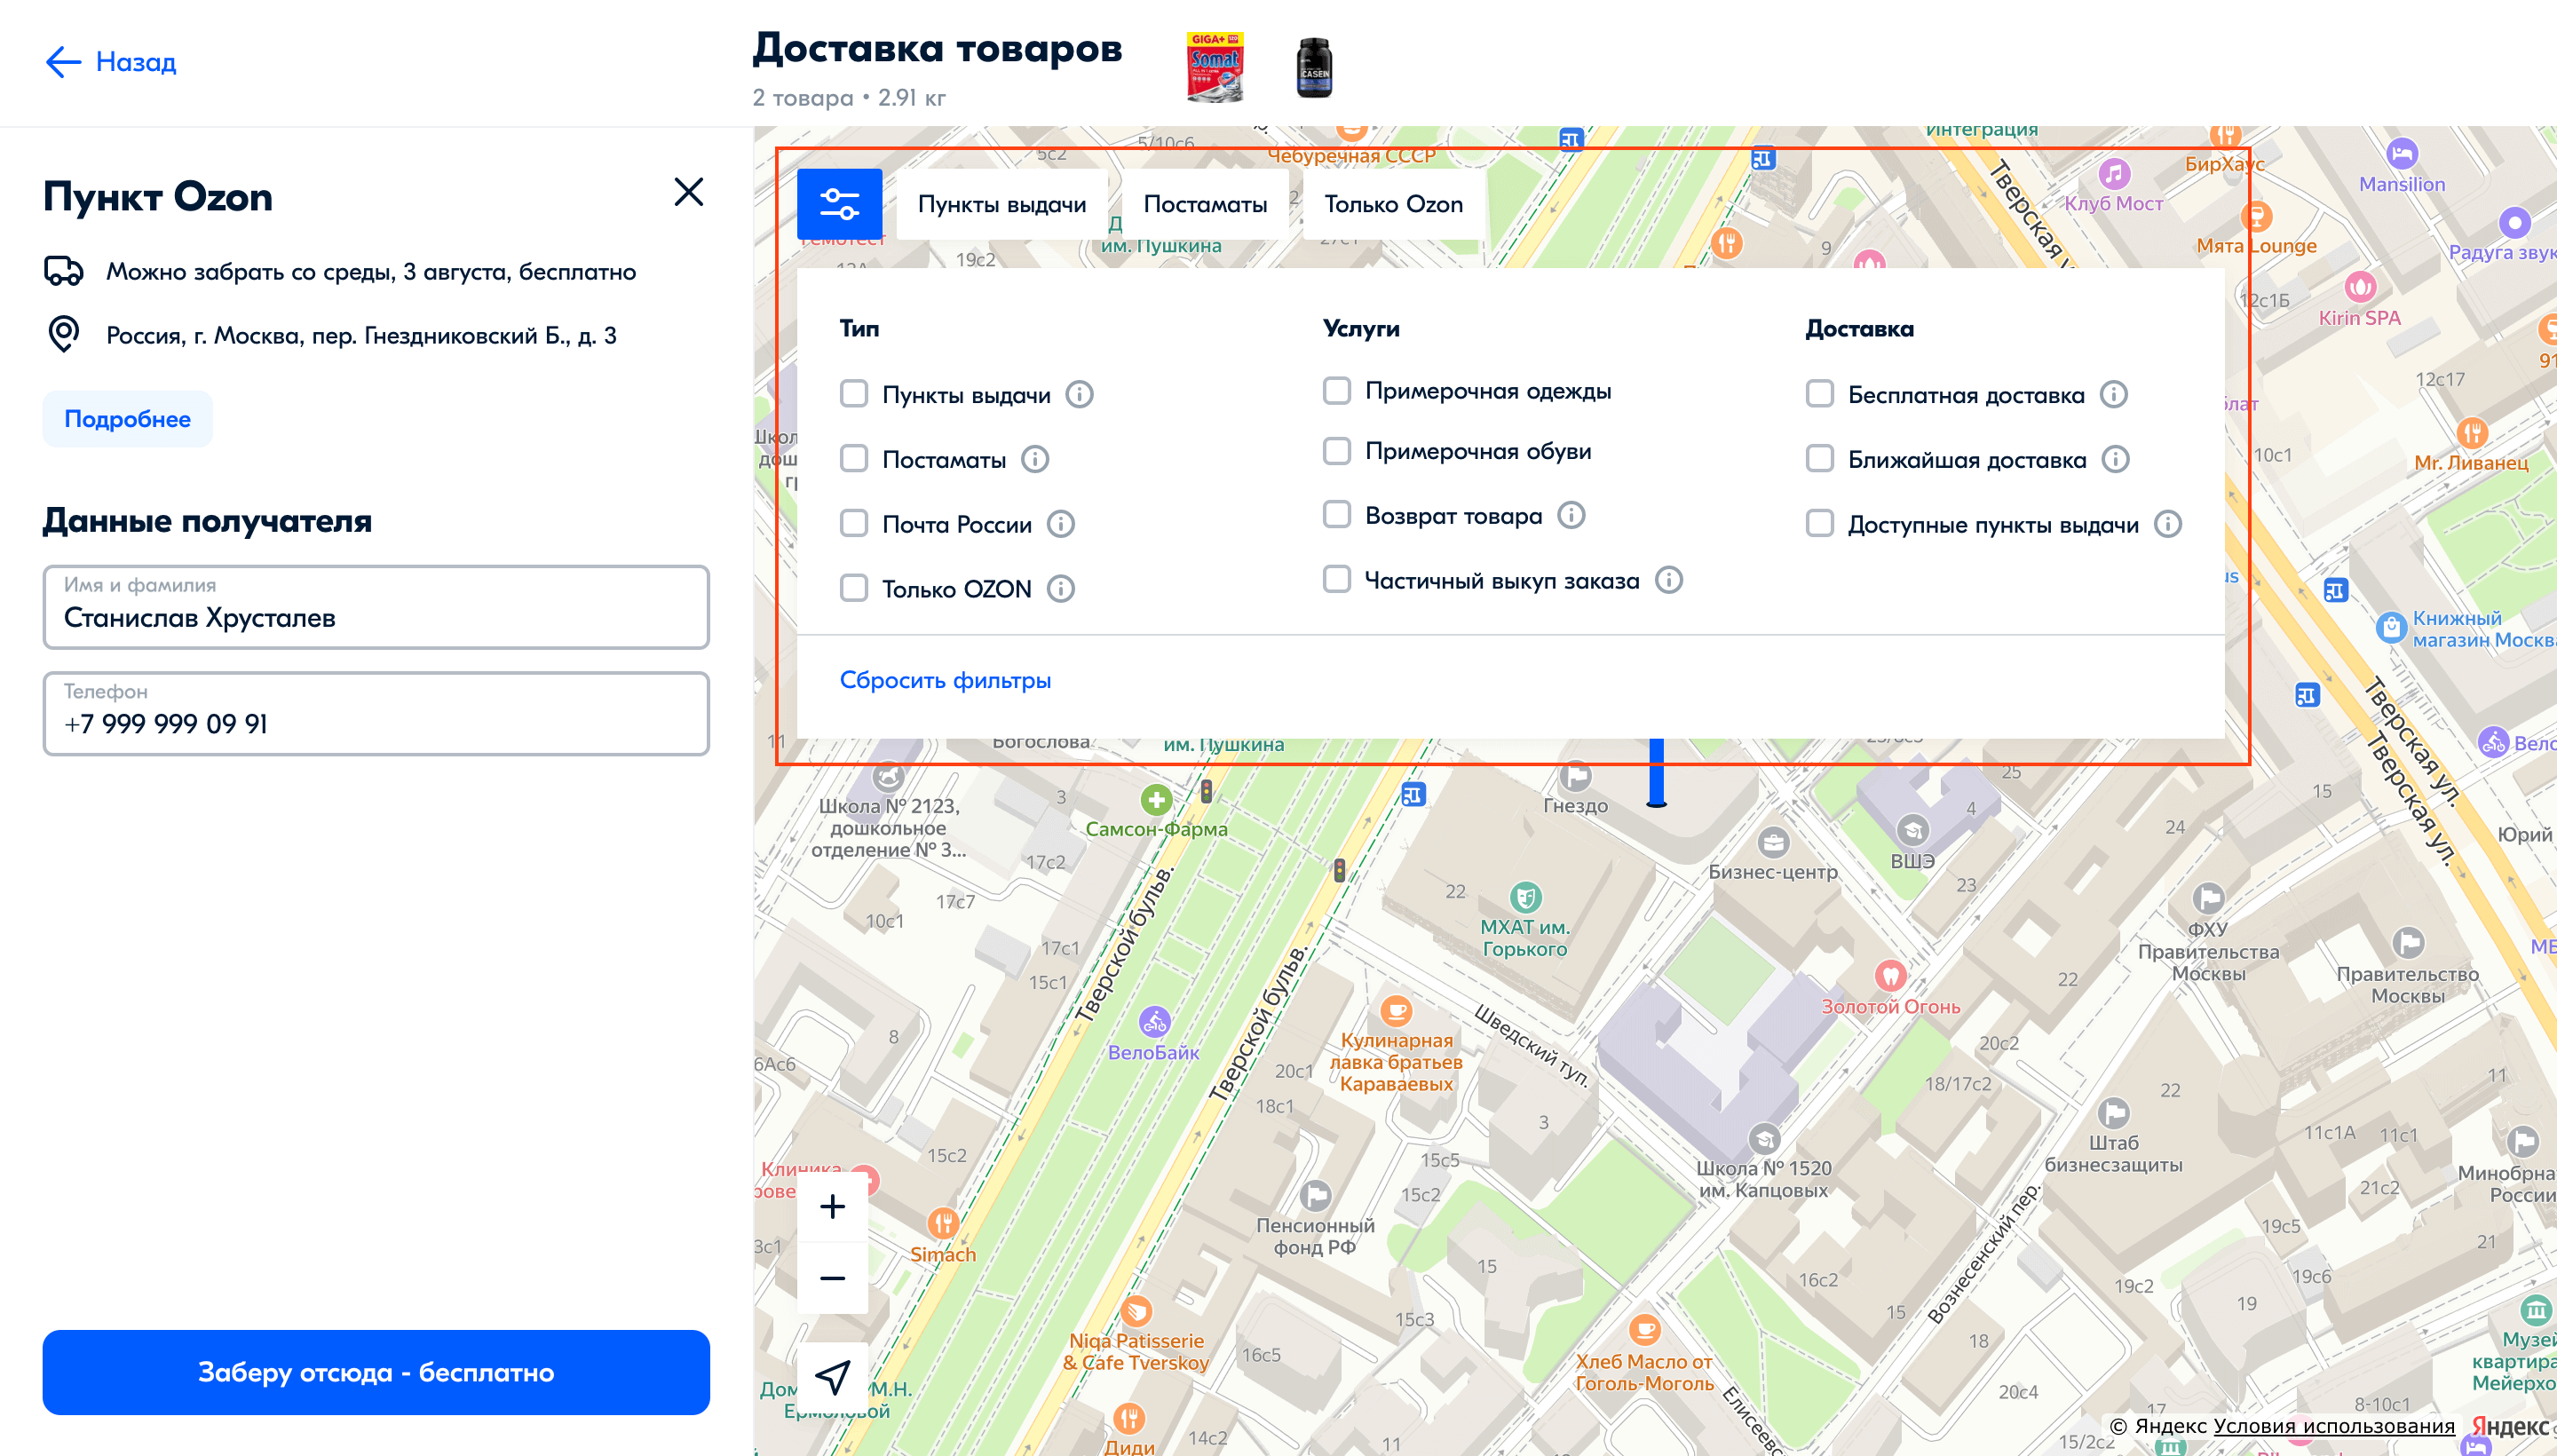Click the Штаб бизнесзащиты marker
2557x1456 pixels.
(2113, 1112)
